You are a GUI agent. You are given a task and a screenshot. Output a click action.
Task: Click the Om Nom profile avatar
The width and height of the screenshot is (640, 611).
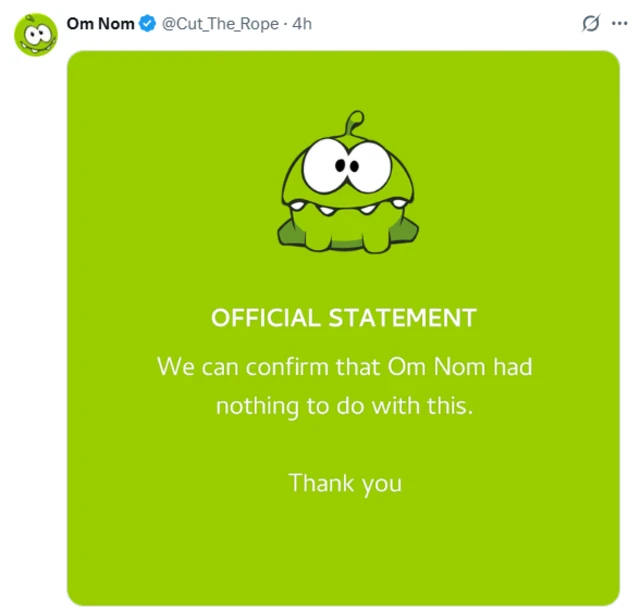(35, 34)
